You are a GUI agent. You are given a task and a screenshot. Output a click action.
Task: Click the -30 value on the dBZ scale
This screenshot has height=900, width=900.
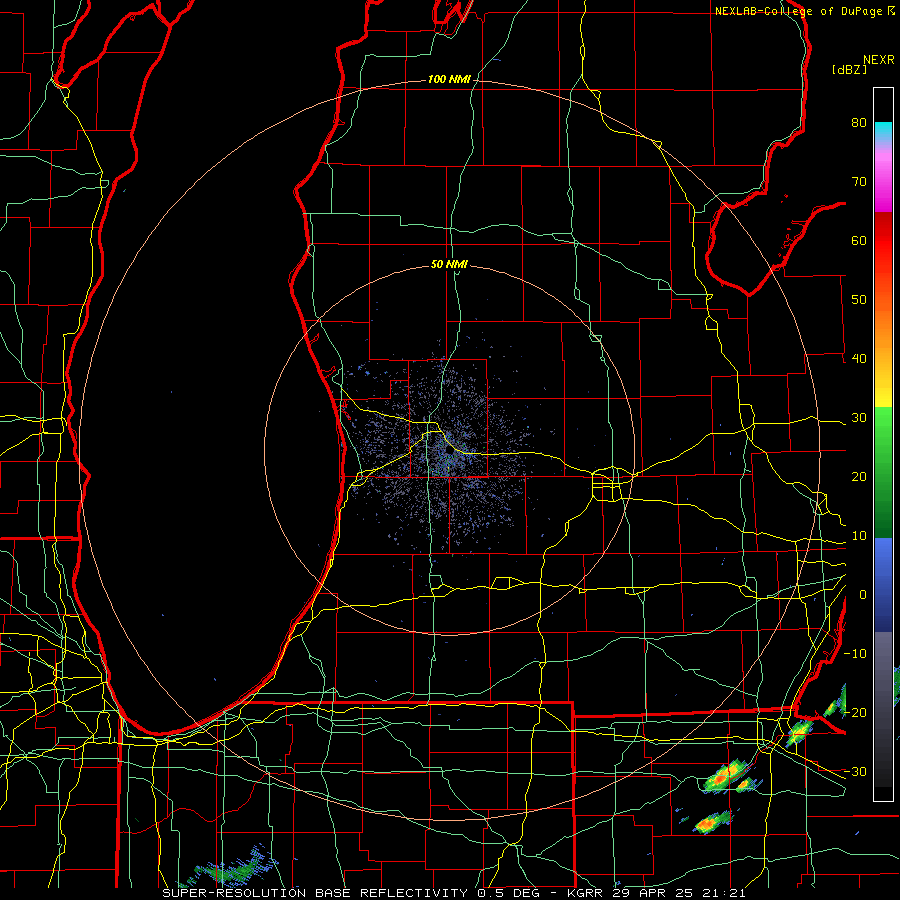855,771
